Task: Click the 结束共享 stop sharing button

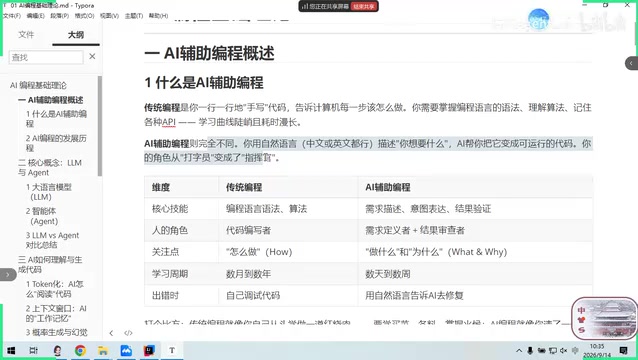Action: point(364,7)
